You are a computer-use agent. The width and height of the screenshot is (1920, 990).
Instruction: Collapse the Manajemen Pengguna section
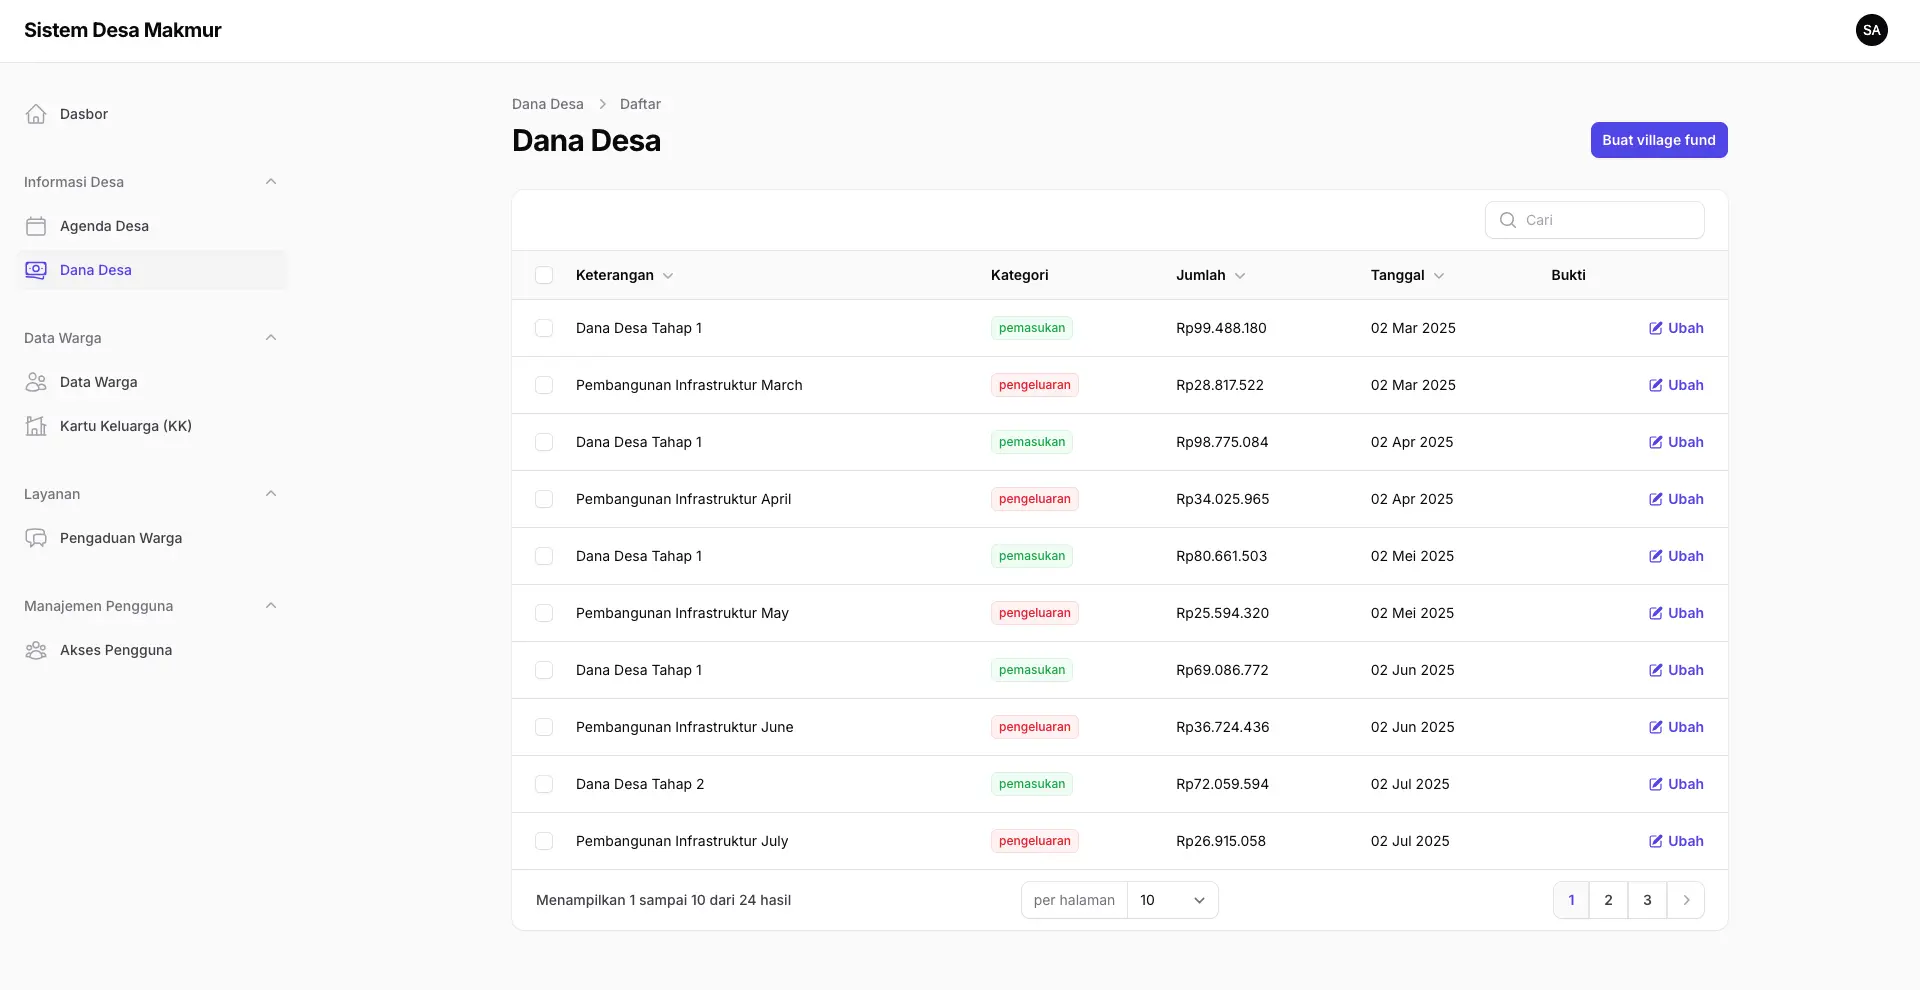[x=271, y=606]
